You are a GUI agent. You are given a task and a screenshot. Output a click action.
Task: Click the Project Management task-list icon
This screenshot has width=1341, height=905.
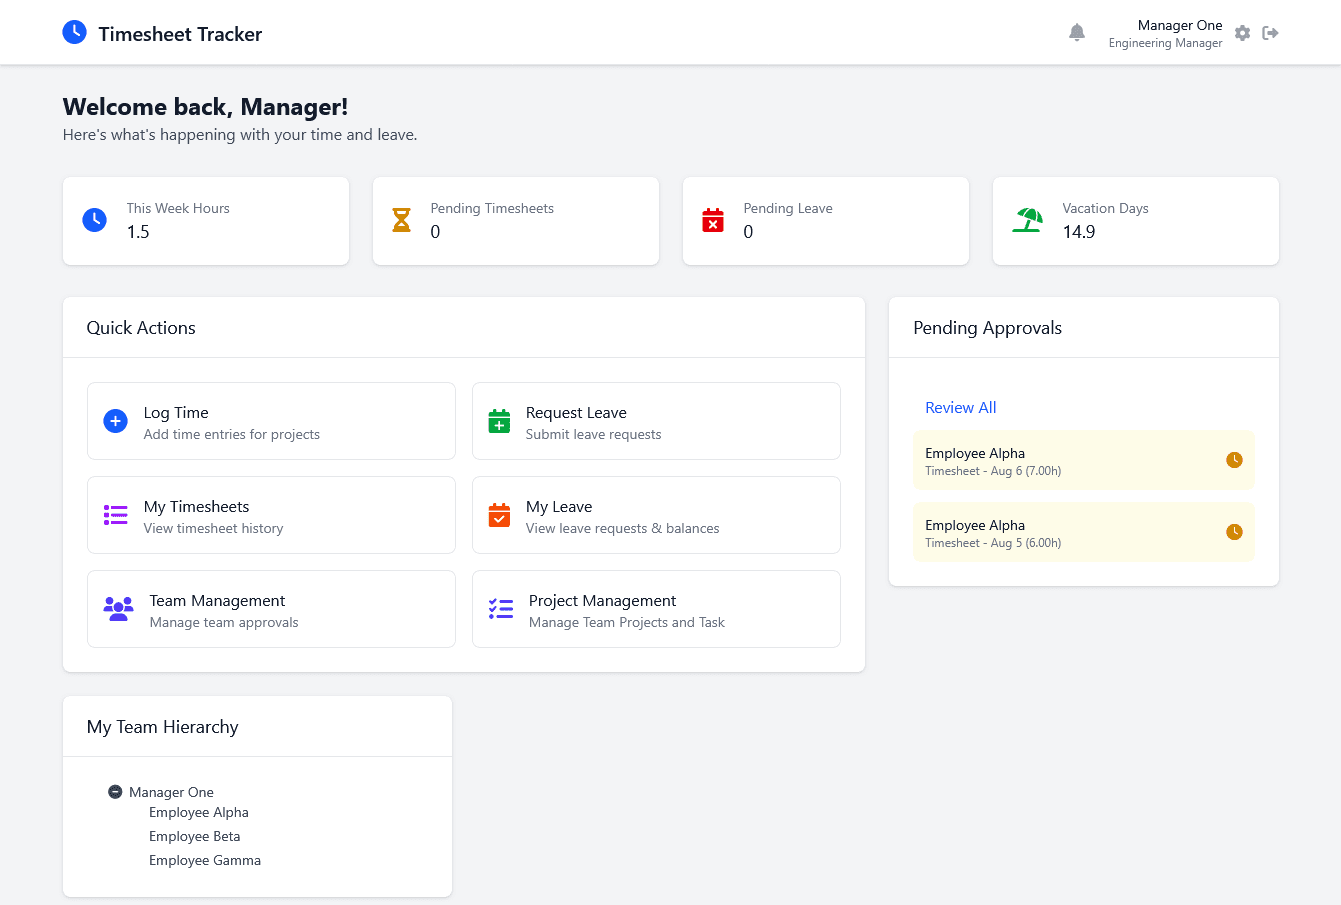point(499,609)
